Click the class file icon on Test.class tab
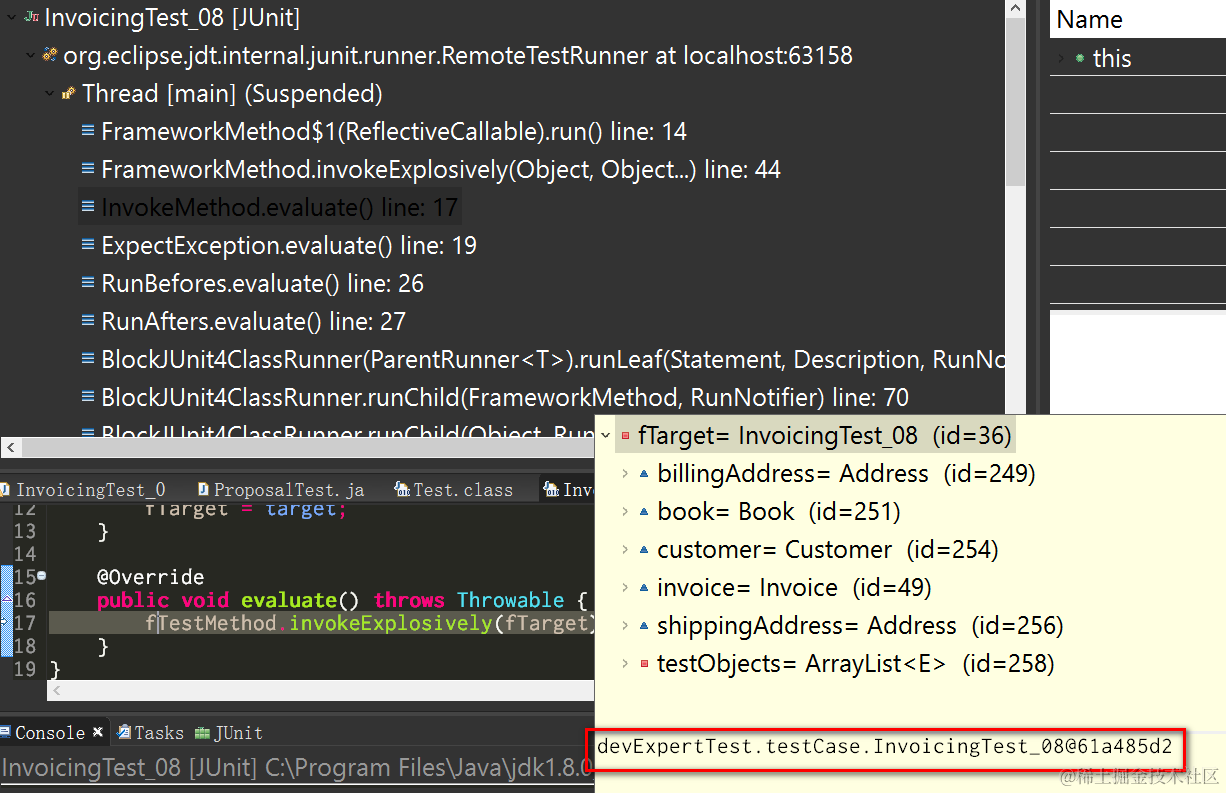The height and width of the screenshot is (793, 1226). 402,489
